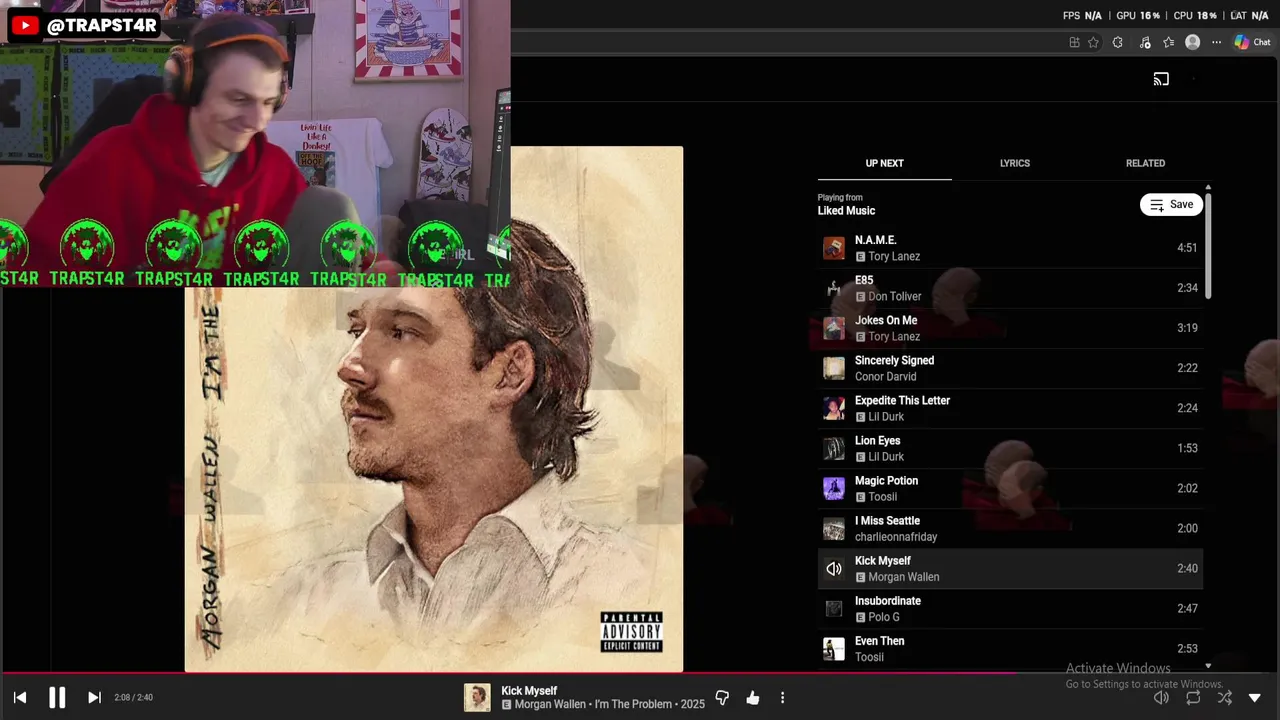Select Insubordinate by Polo G
1280x720 pixels.
[x=1010, y=608]
